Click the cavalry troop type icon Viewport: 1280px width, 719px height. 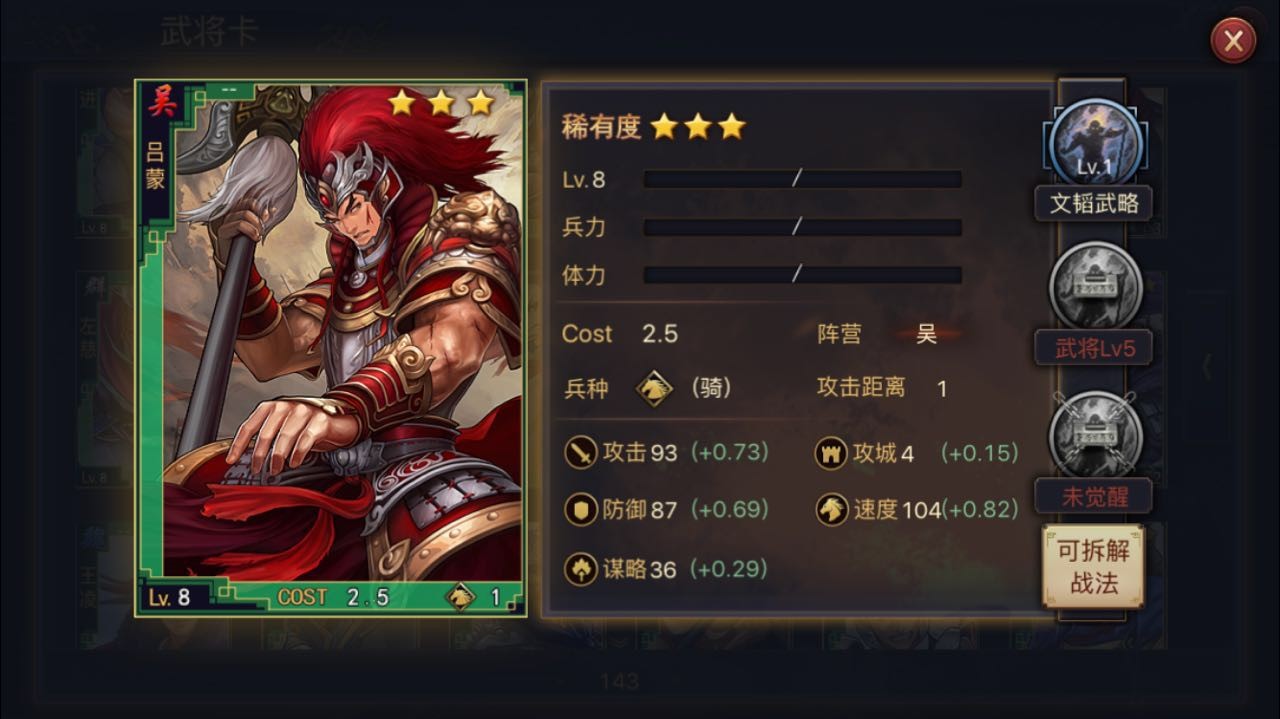[655, 388]
